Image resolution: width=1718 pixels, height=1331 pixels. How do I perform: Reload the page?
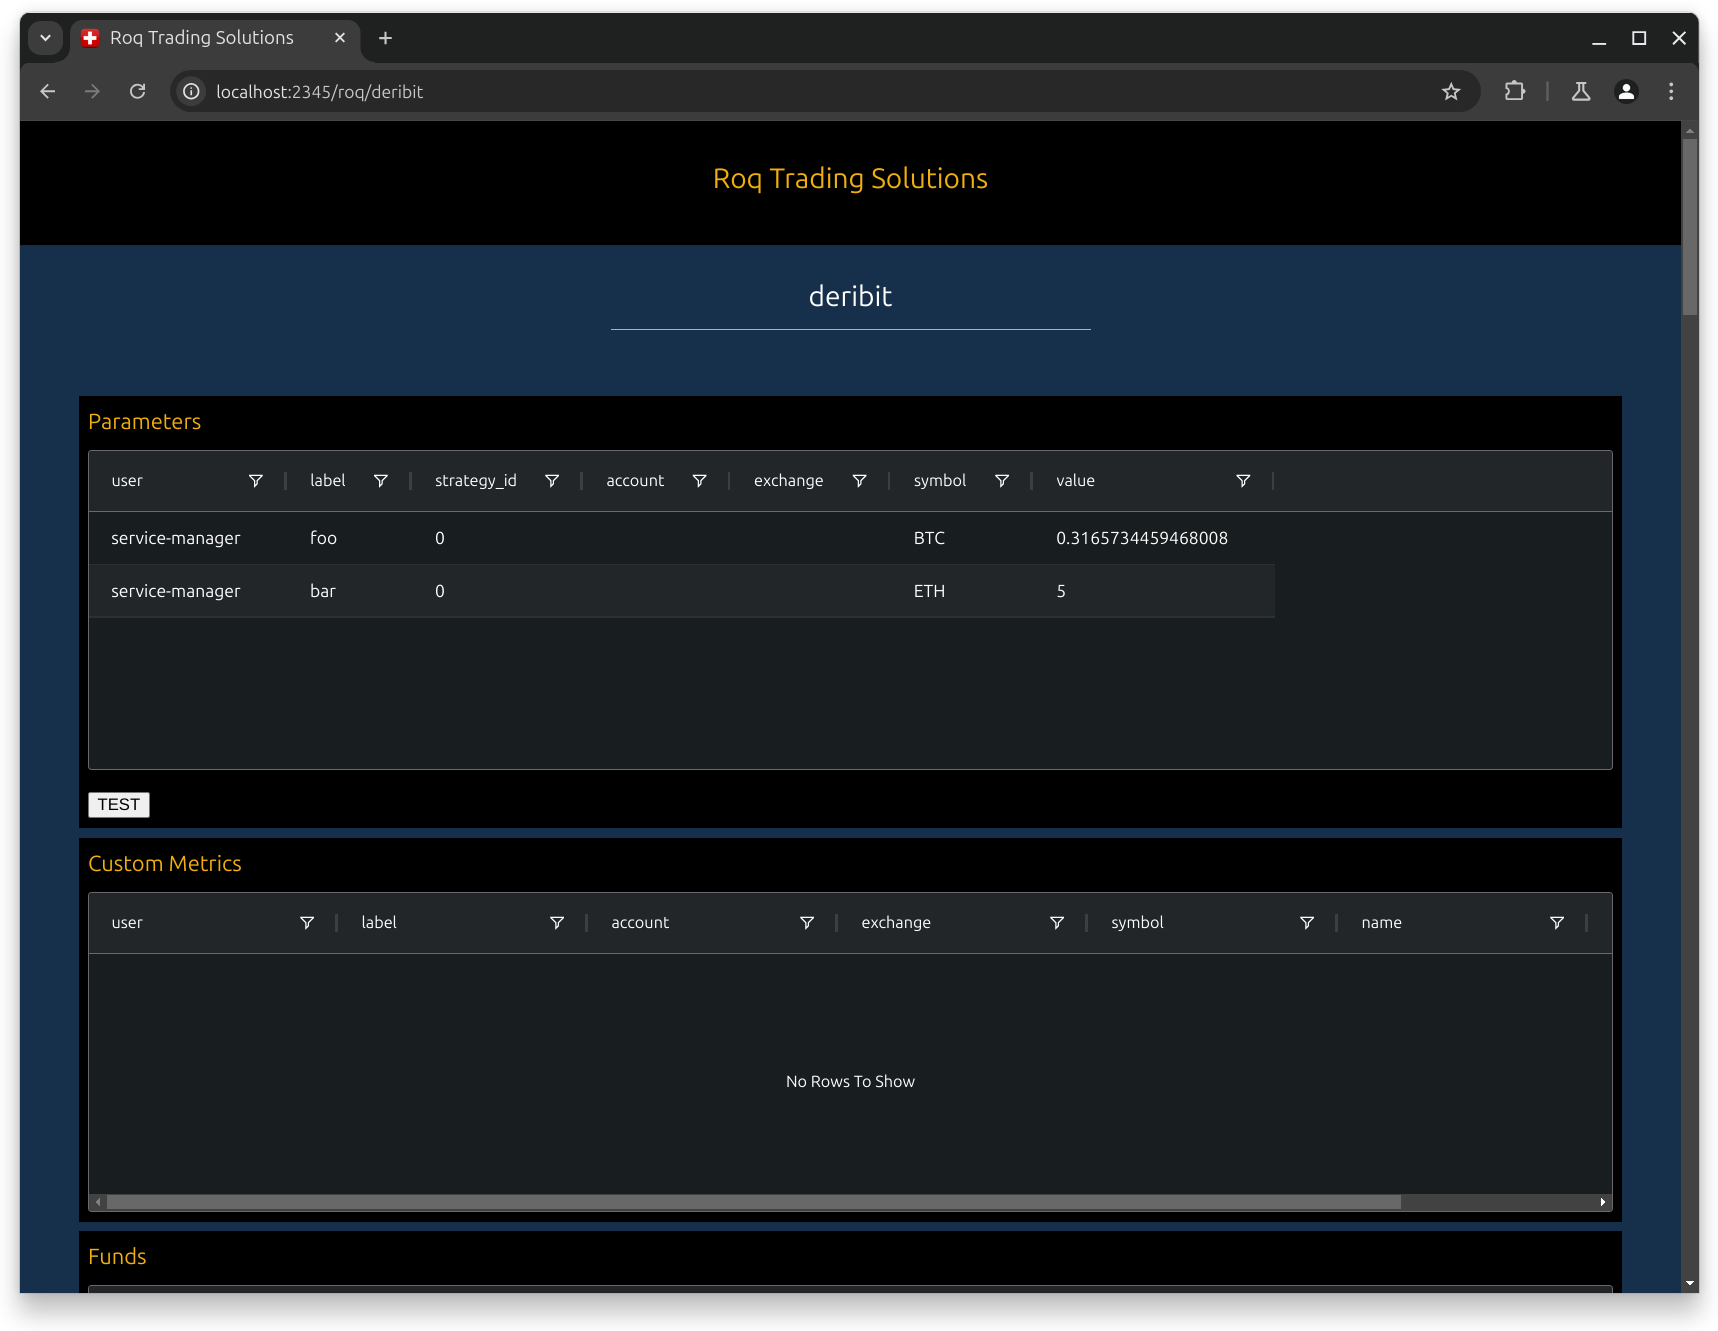pyautogui.click(x=138, y=92)
